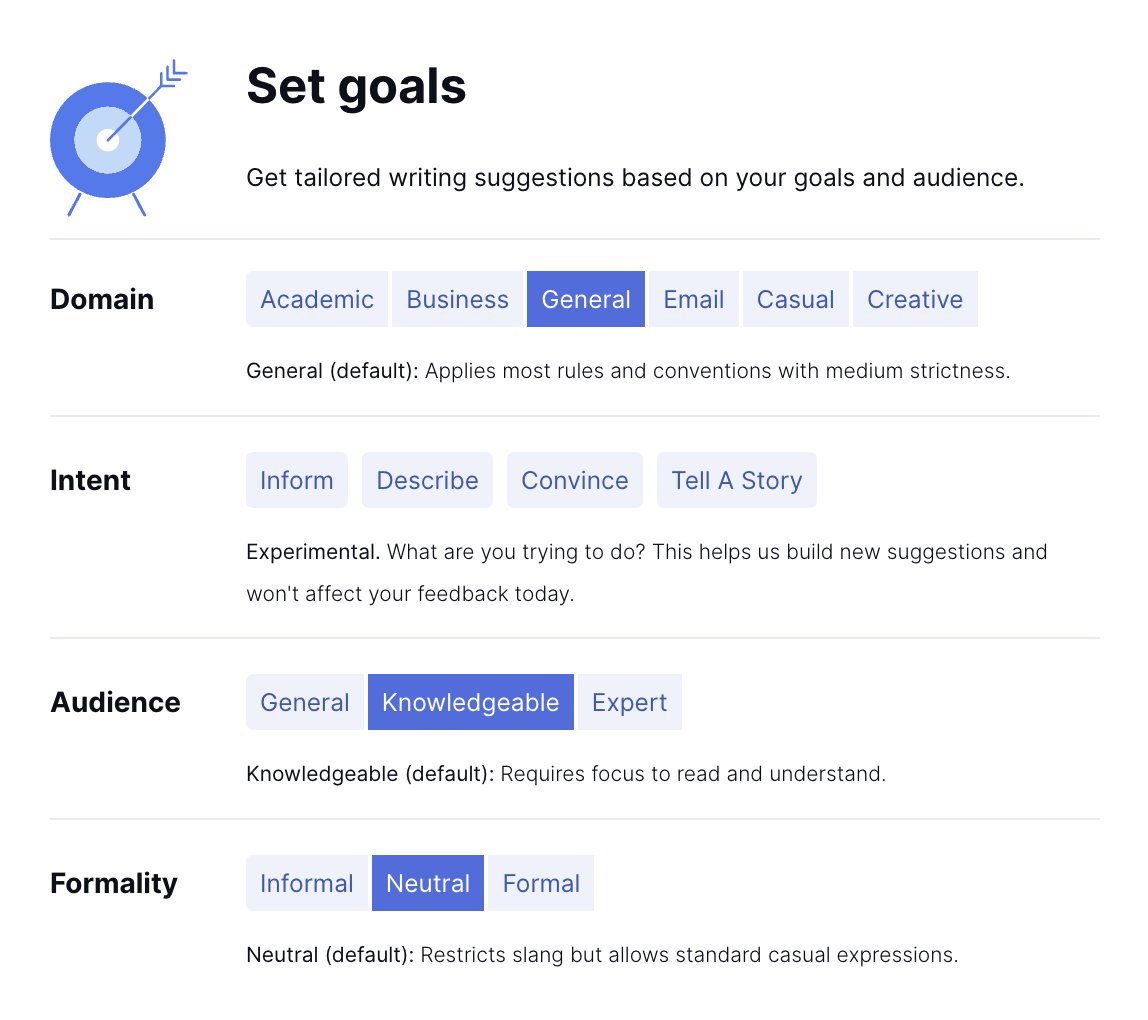Set intent to Convince

coord(574,480)
